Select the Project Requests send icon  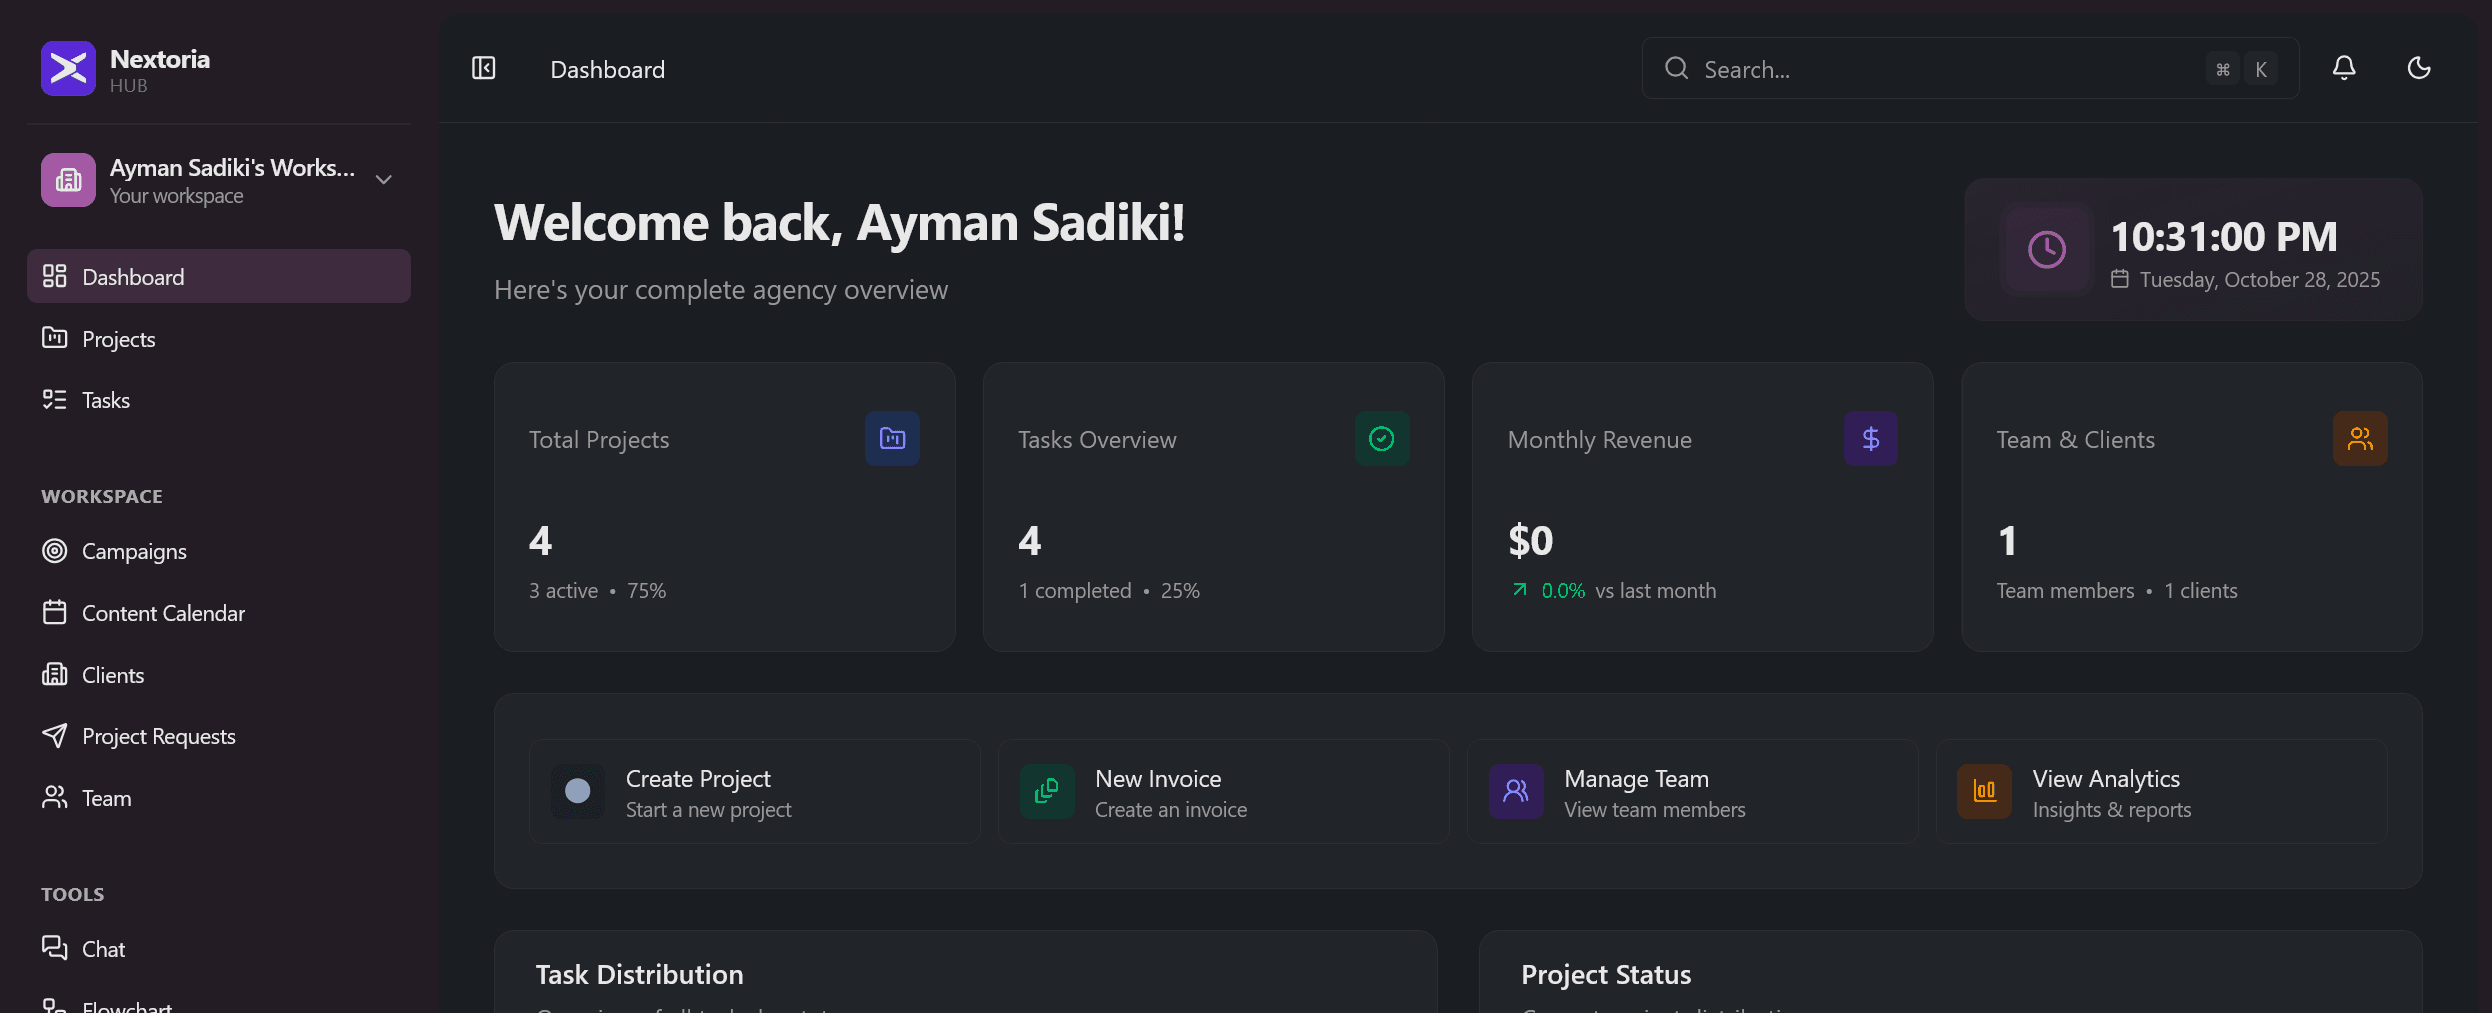[55, 736]
